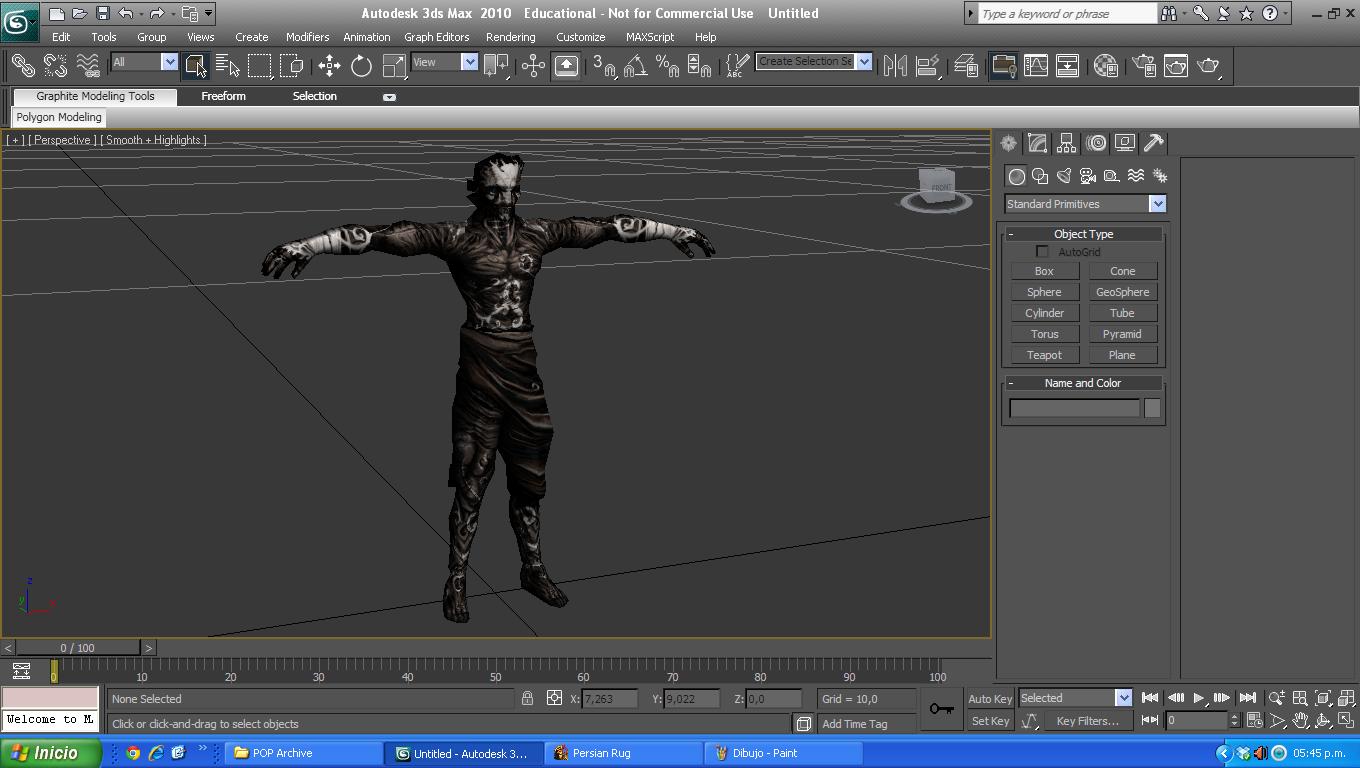This screenshot has height=768, width=1360.
Task: Open the Modify command panel tab
Action: click(x=1037, y=143)
